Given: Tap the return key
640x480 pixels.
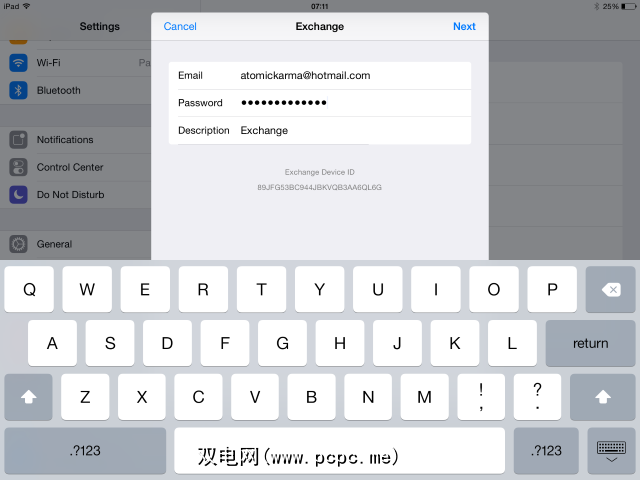Looking at the screenshot, I should point(590,343).
